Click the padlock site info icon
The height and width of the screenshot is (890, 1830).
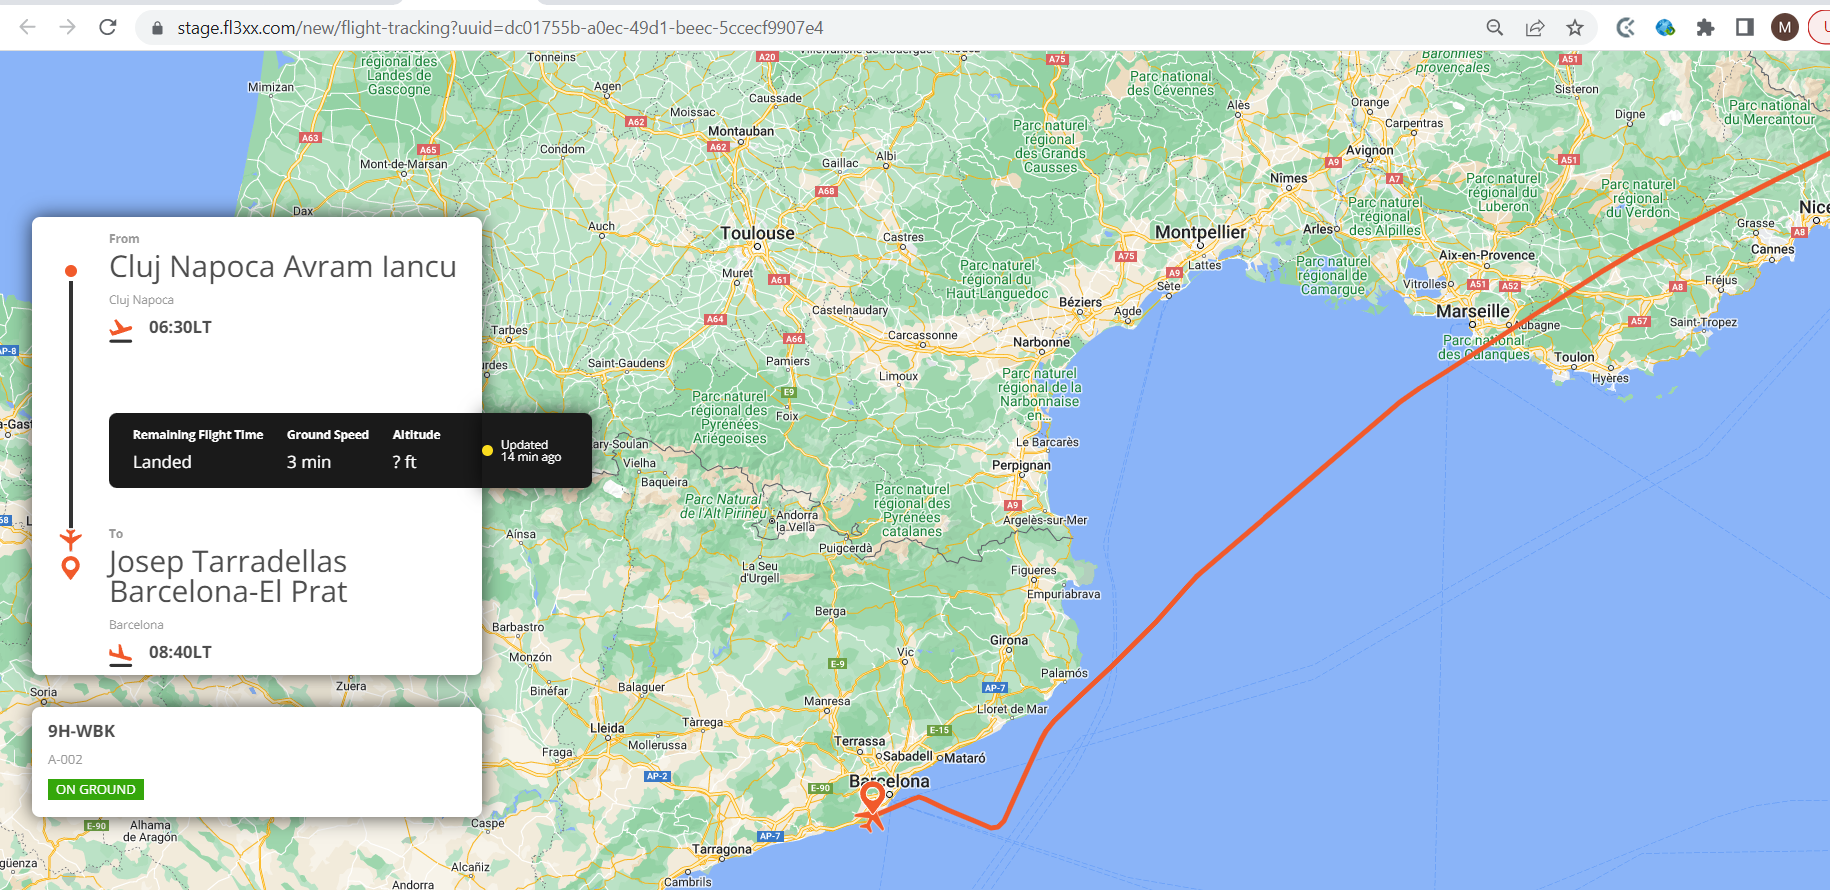(157, 28)
